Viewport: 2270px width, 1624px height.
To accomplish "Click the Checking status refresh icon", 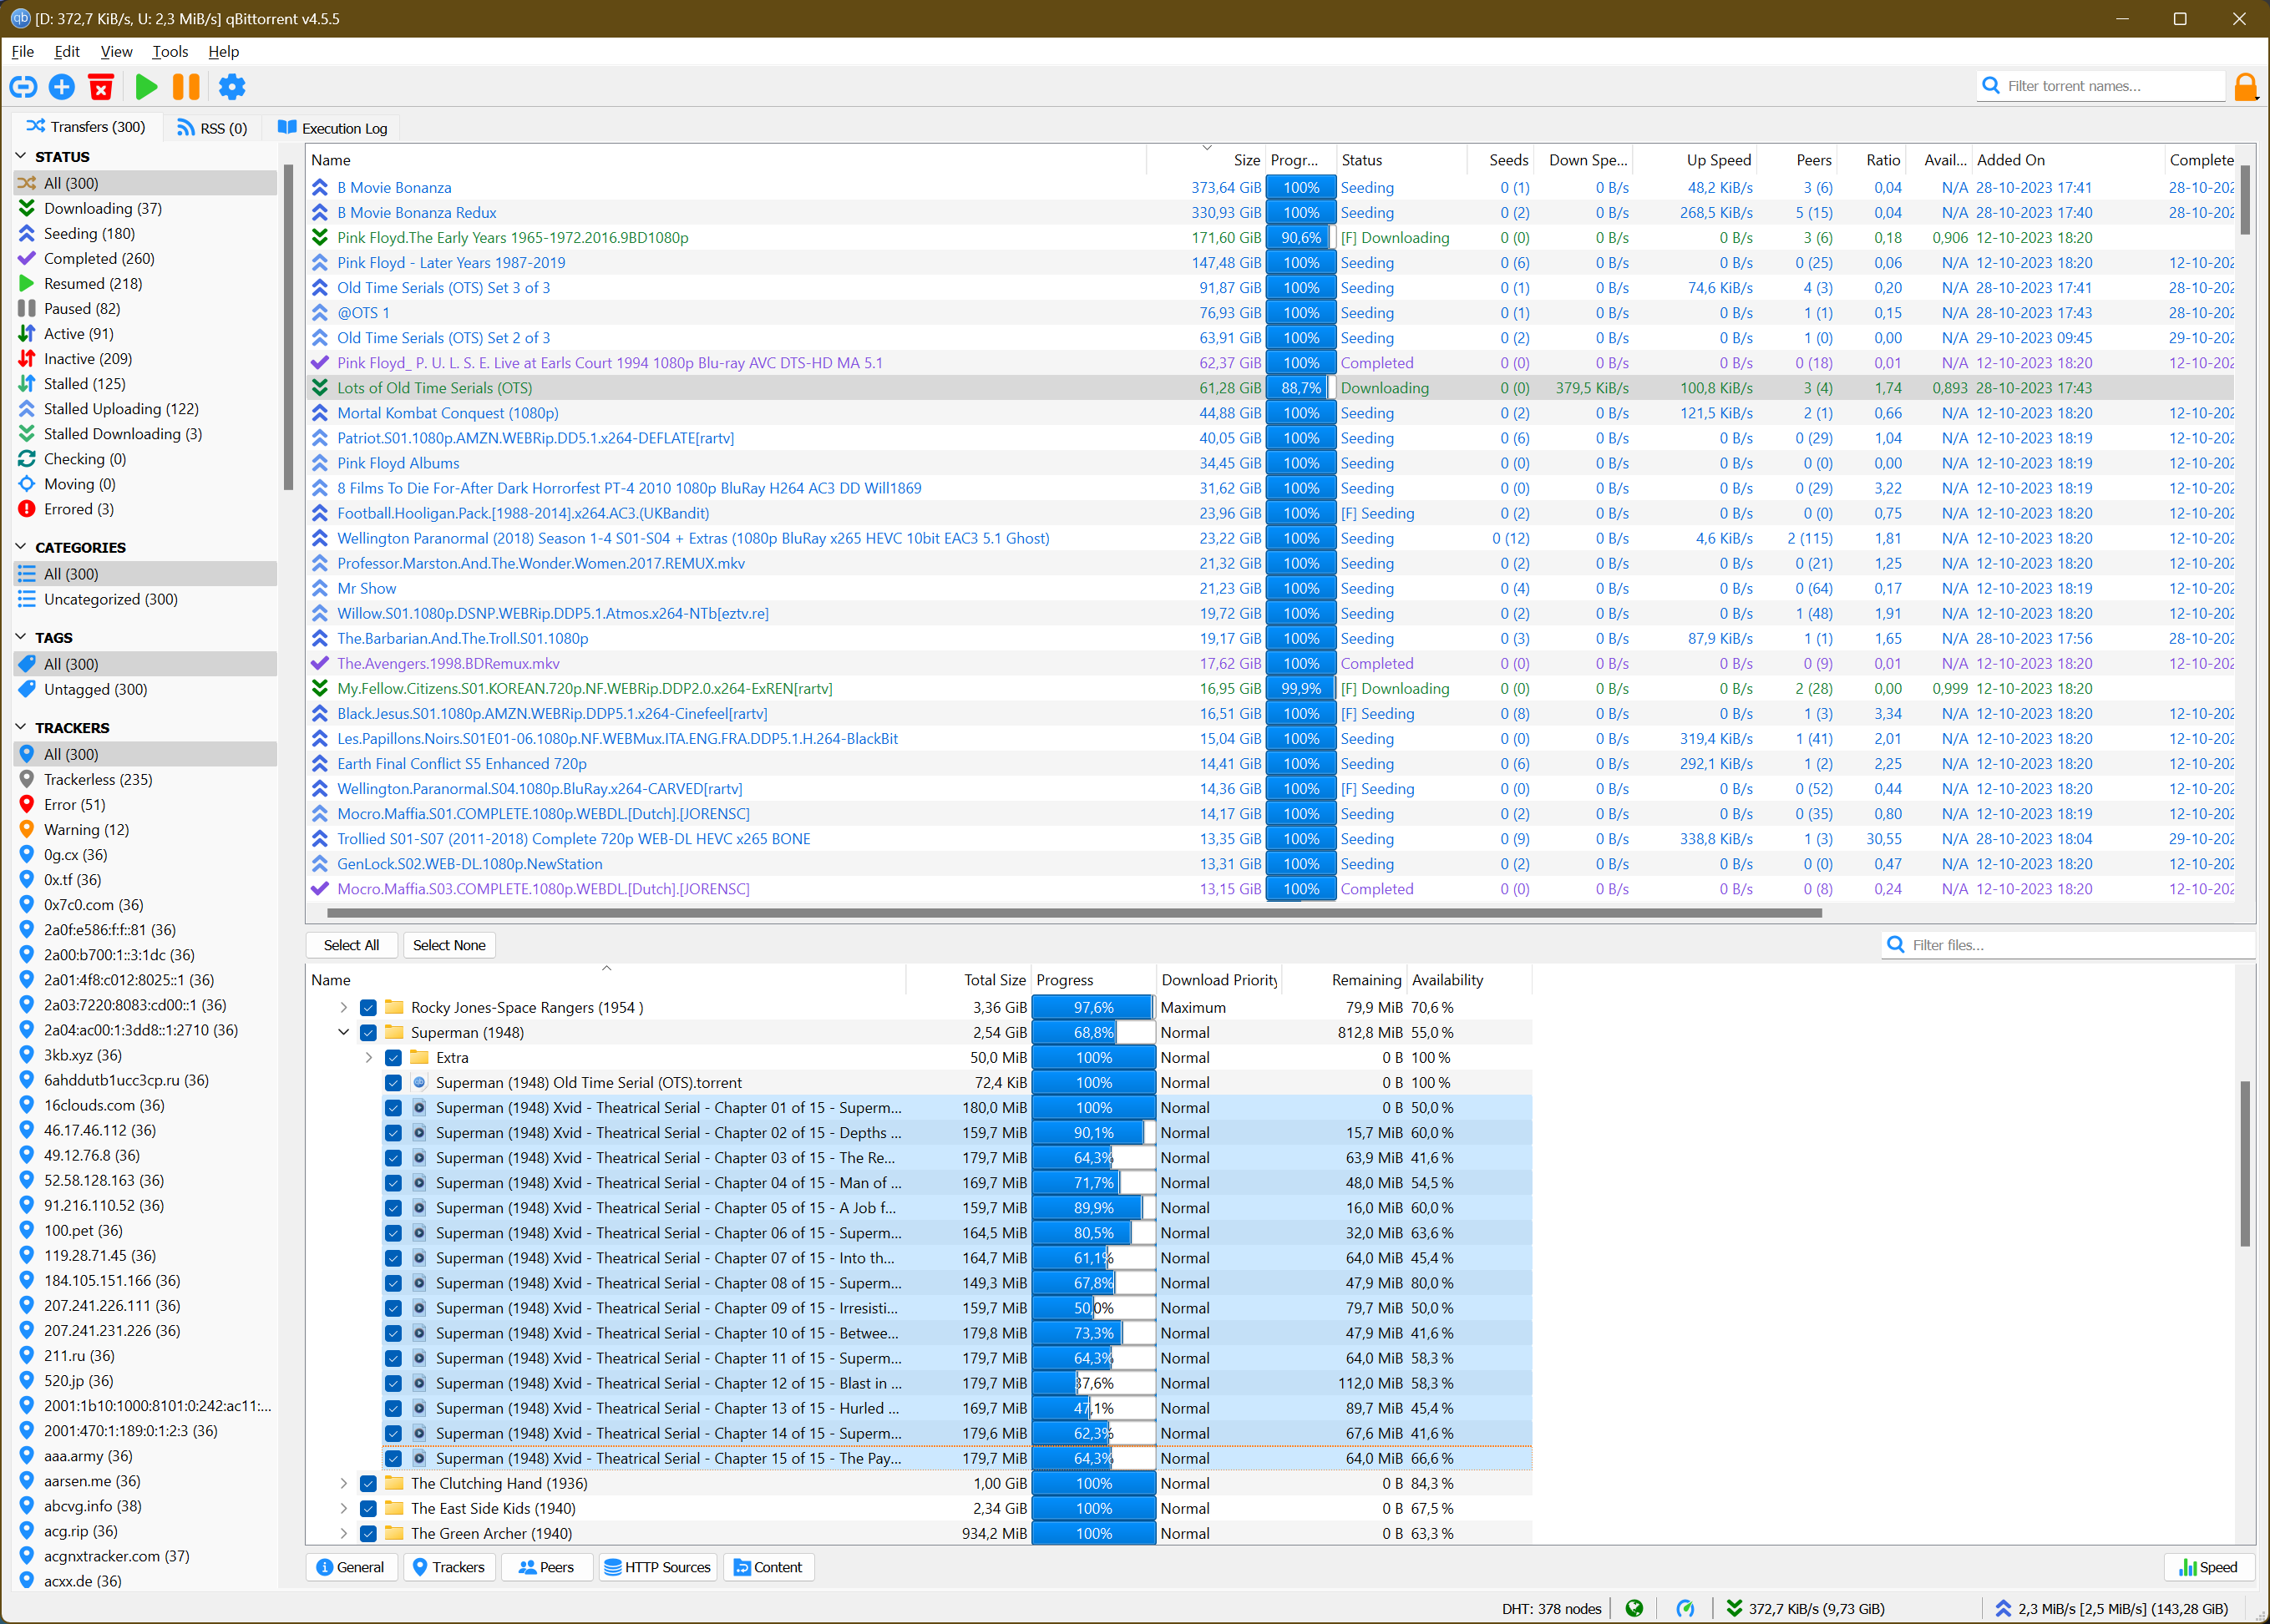I will click(27, 459).
